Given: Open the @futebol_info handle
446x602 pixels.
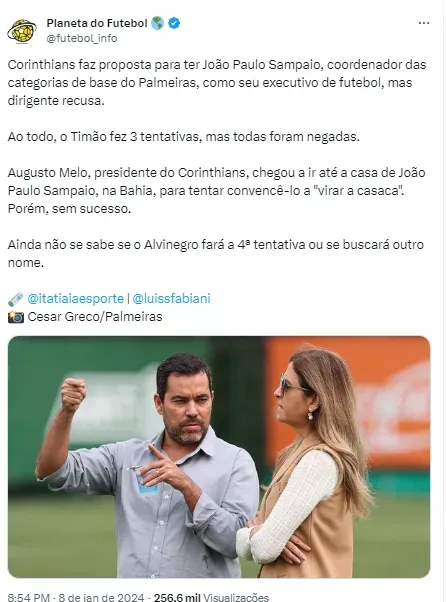Looking at the screenshot, I should [x=82, y=38].
